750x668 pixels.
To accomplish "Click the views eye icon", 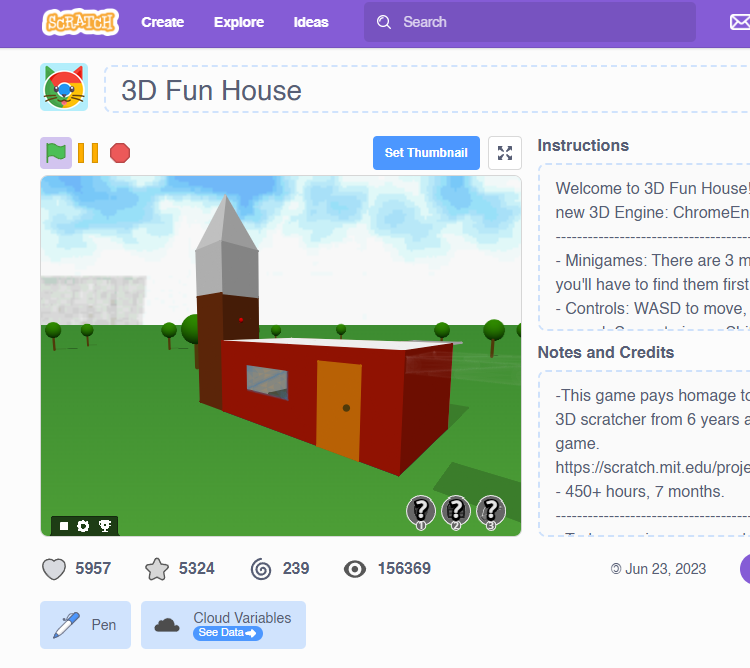I will [355, 569].
